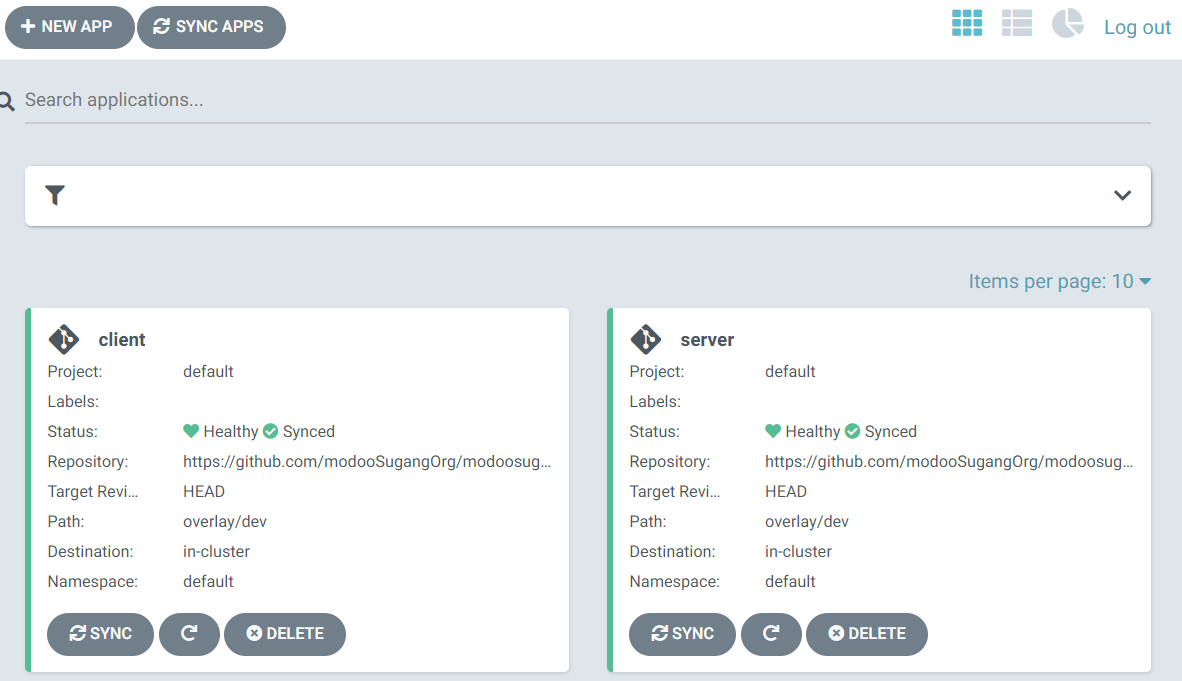This screenshot has width=1182, height=681.
Task: Click client Target Revision HEAD value
Action: tap(204, 492)
